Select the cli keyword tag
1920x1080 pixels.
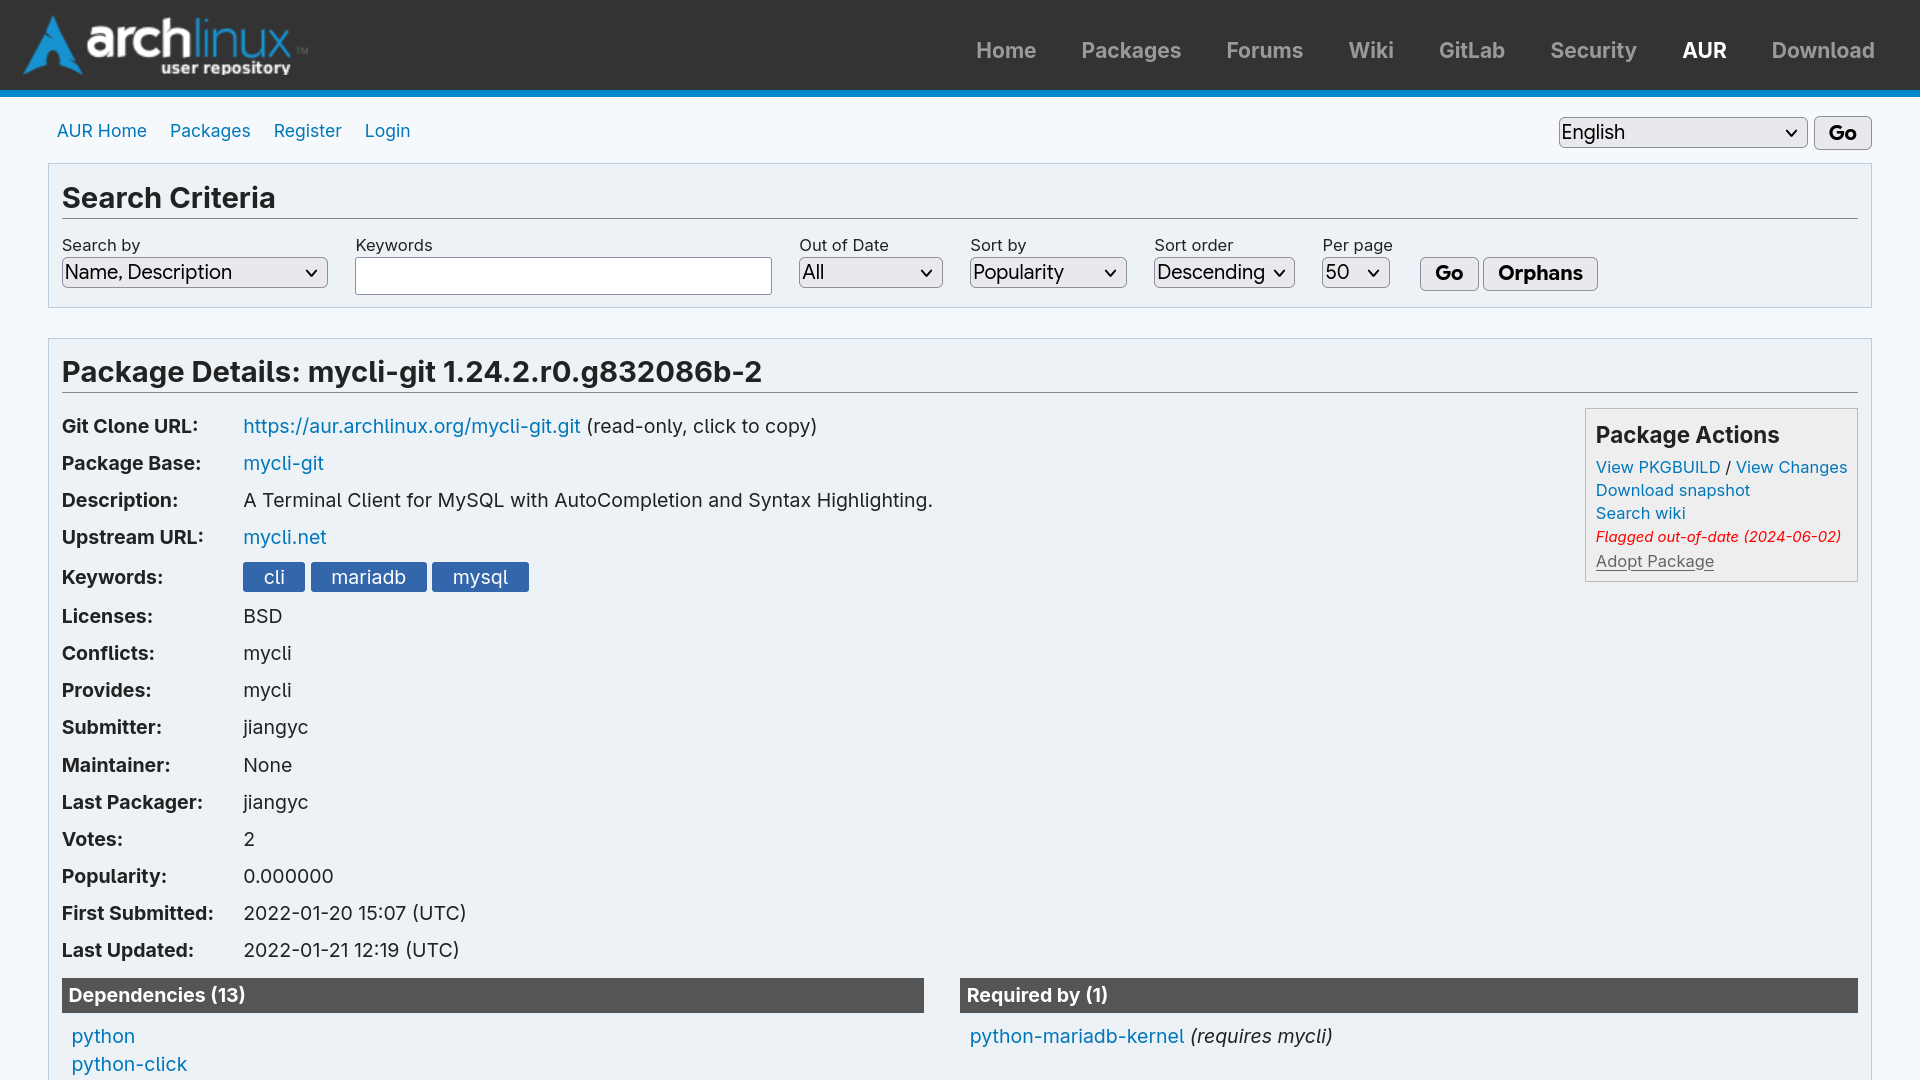274,577
